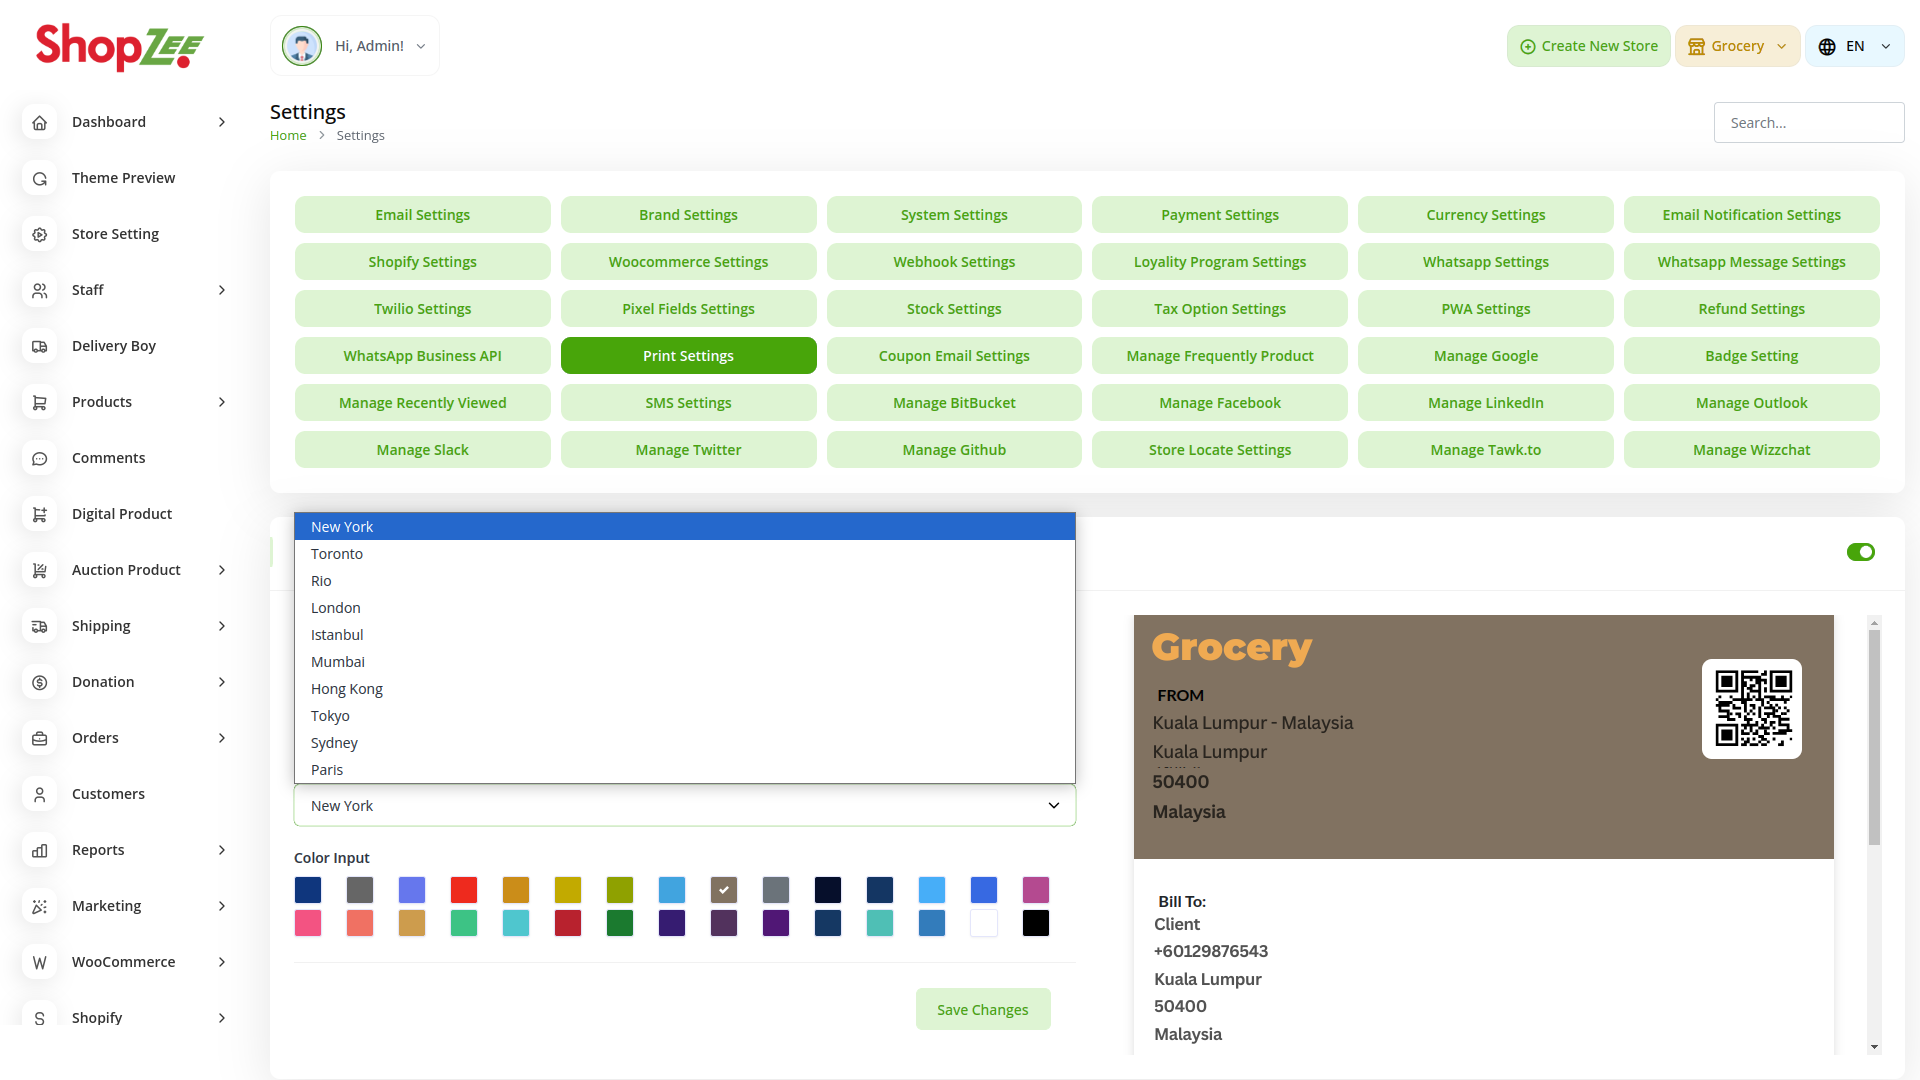Expand the Grocery store selector
1920x1080 pixels.
(x=1737, y=47)
